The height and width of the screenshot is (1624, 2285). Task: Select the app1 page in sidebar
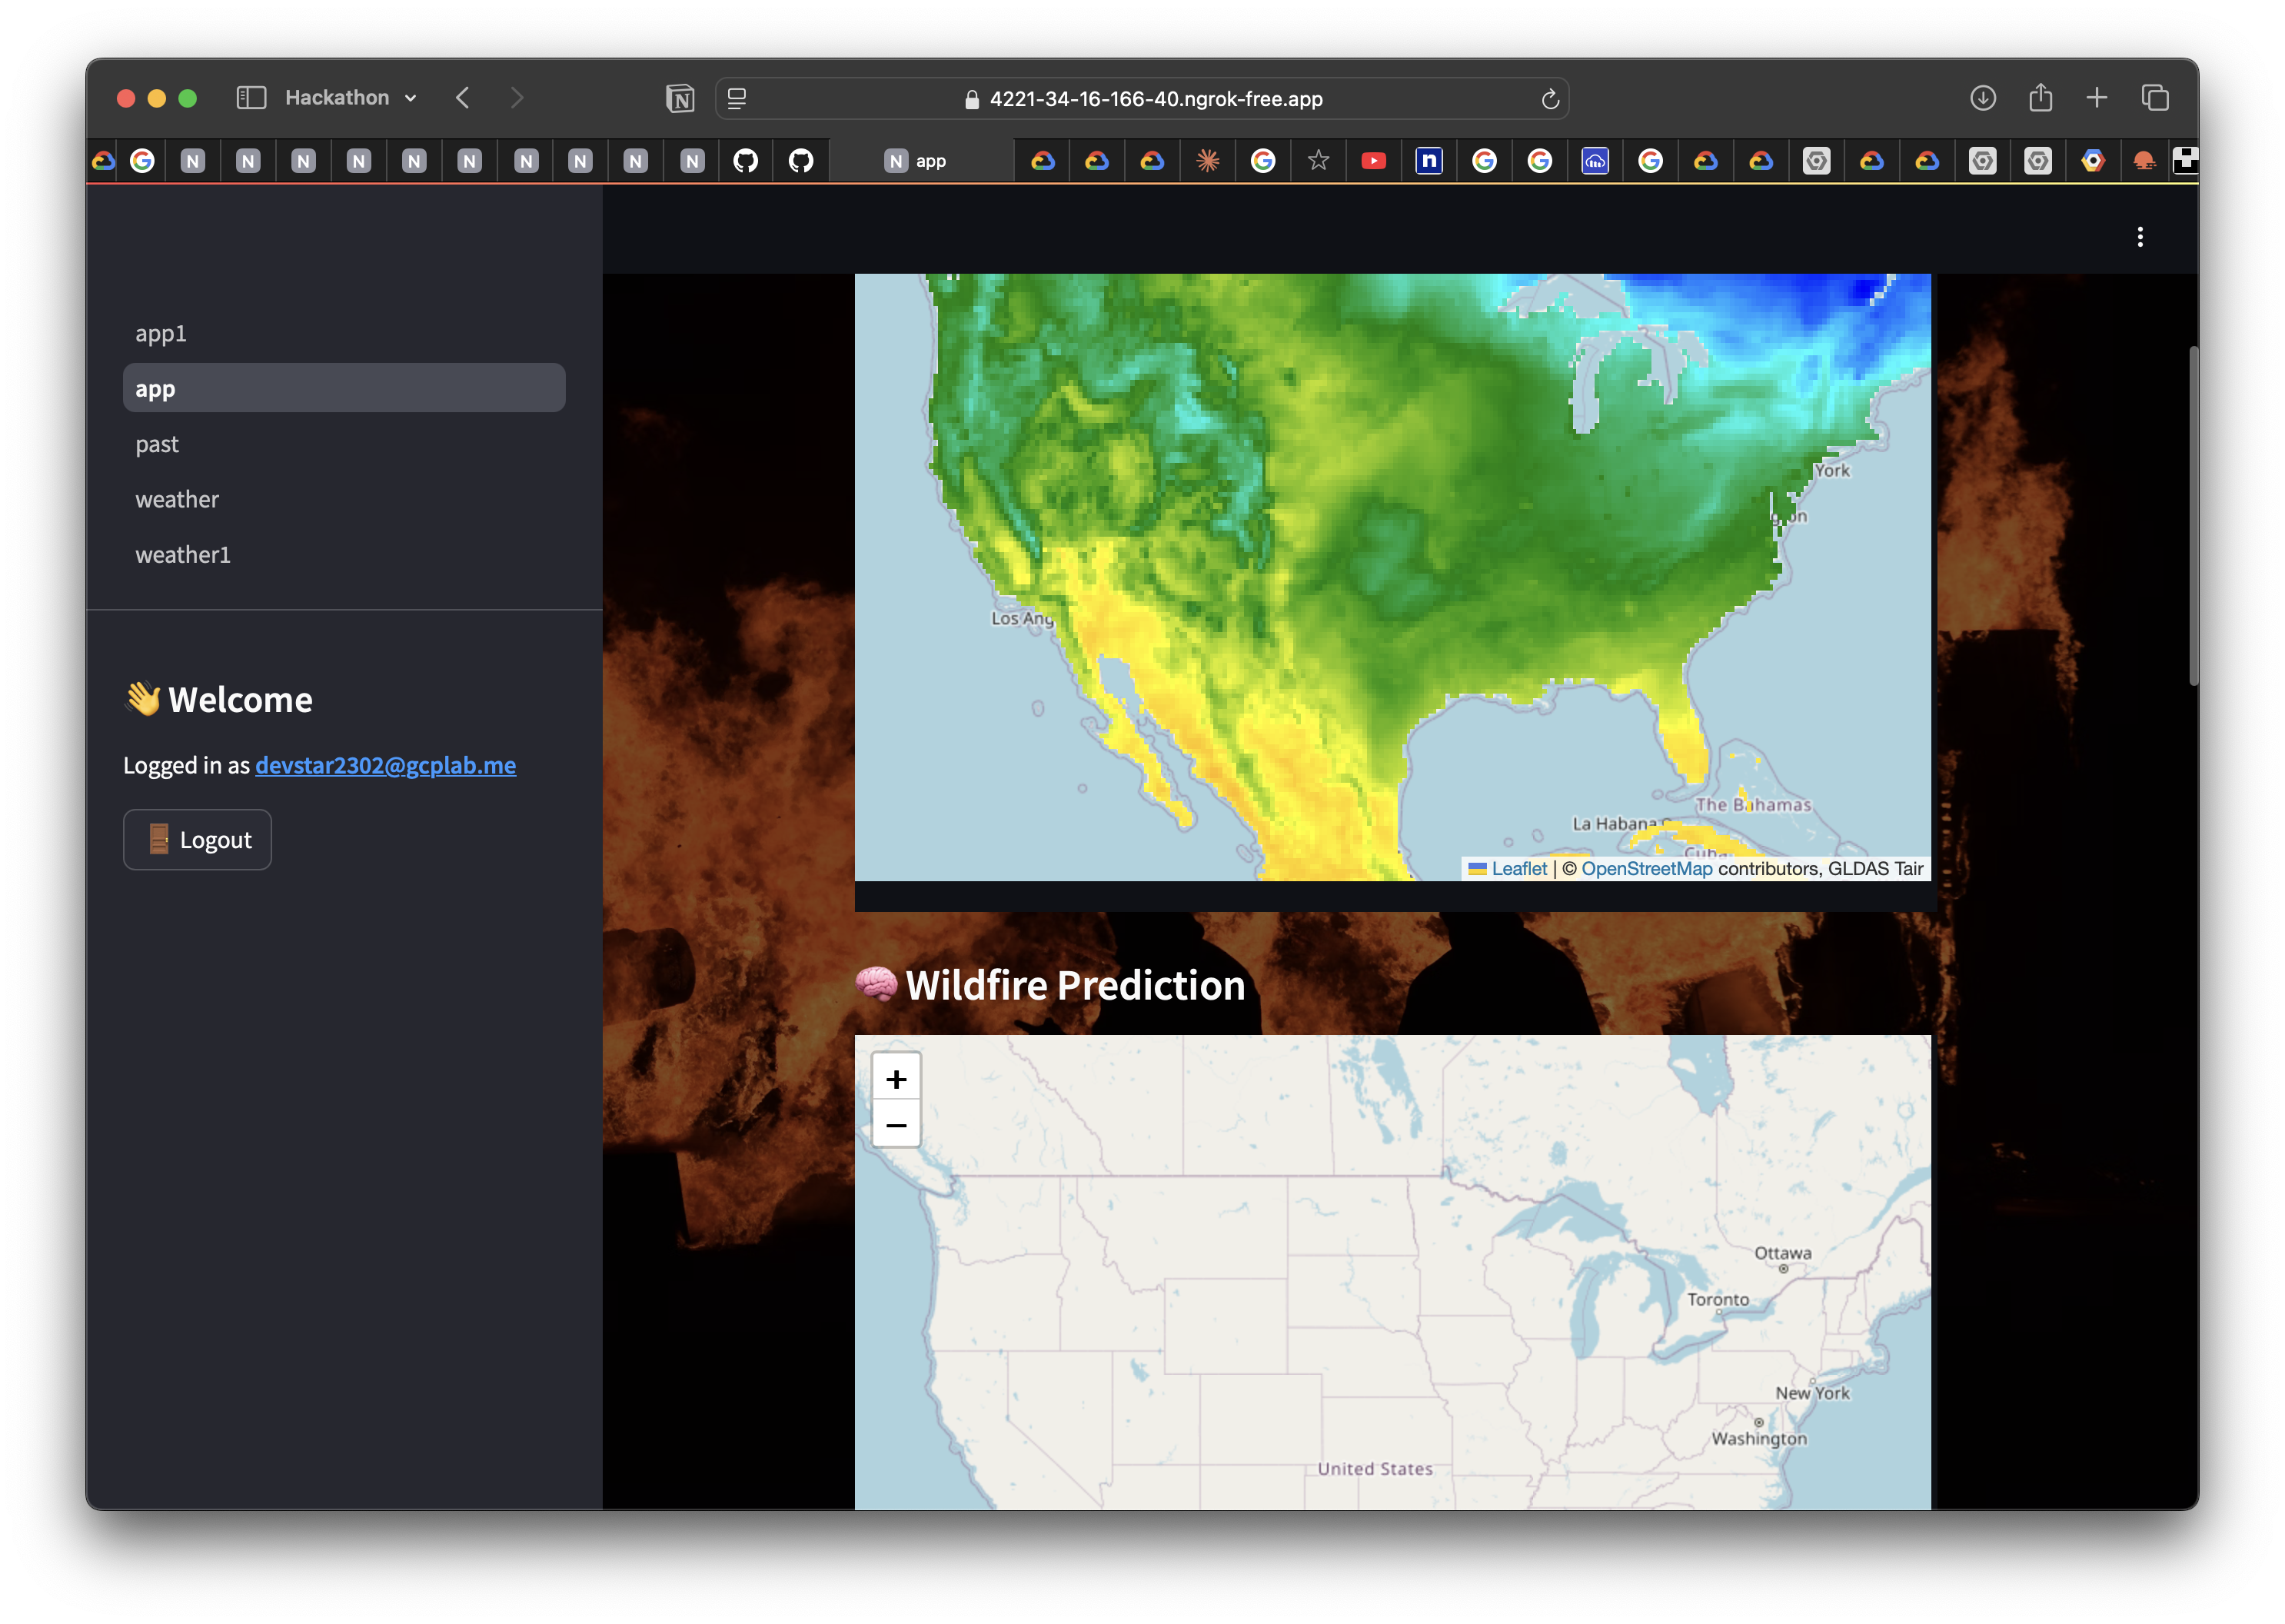pyautogui.click(x=161, y=333)
